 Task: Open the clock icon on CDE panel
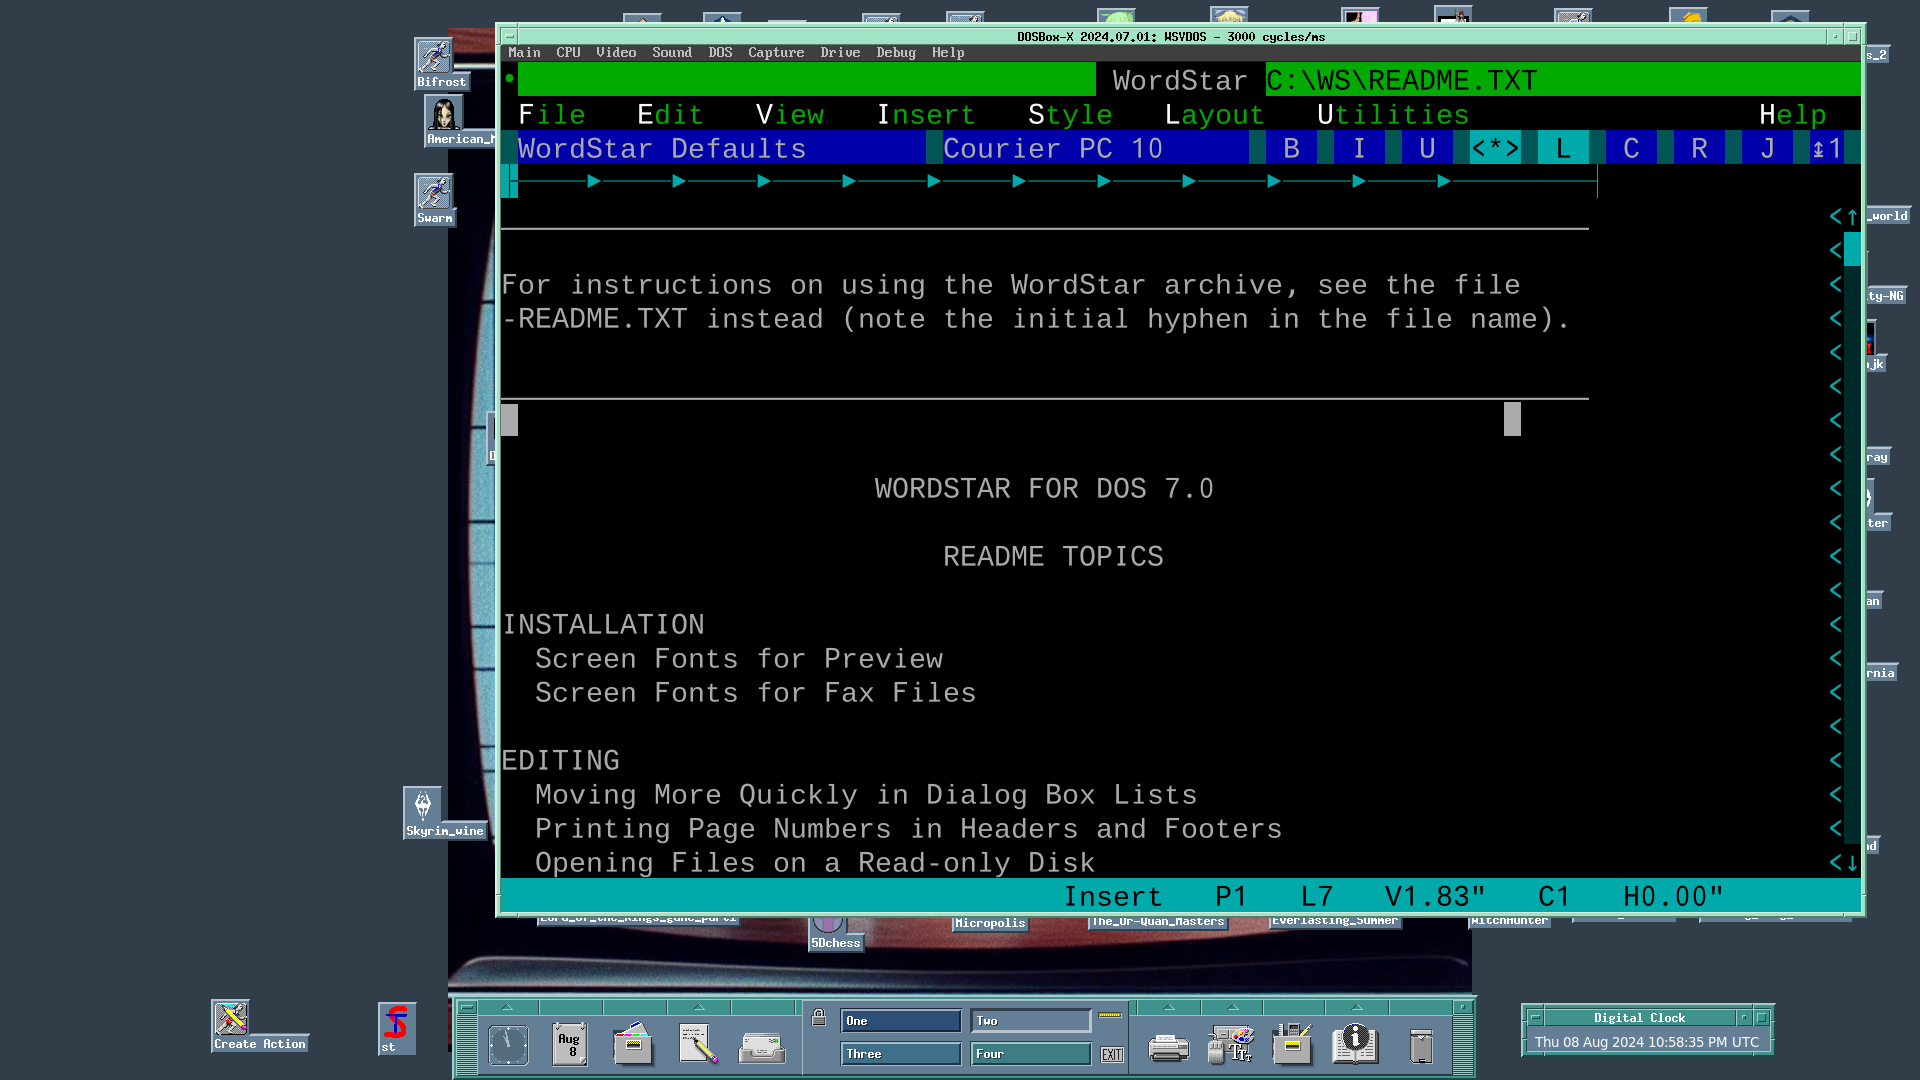pyautogui.click(x=508, y=1045)
